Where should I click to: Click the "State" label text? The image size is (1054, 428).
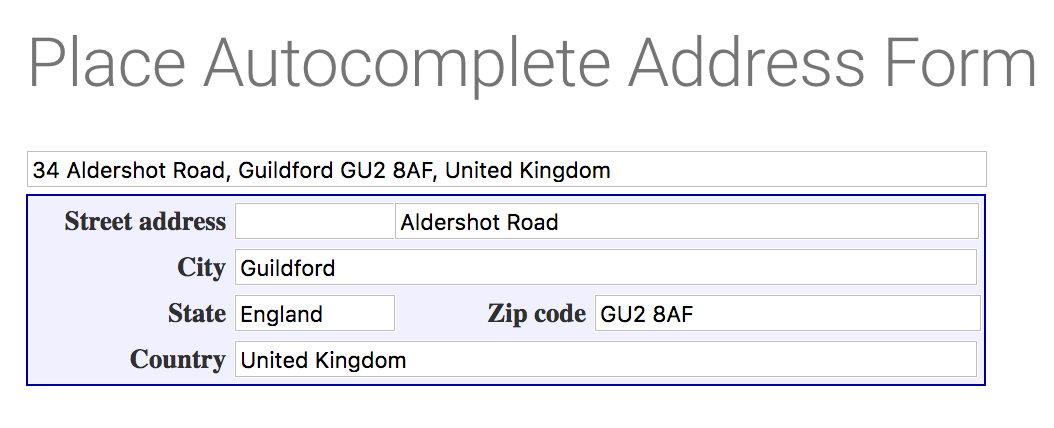[197, 313]
